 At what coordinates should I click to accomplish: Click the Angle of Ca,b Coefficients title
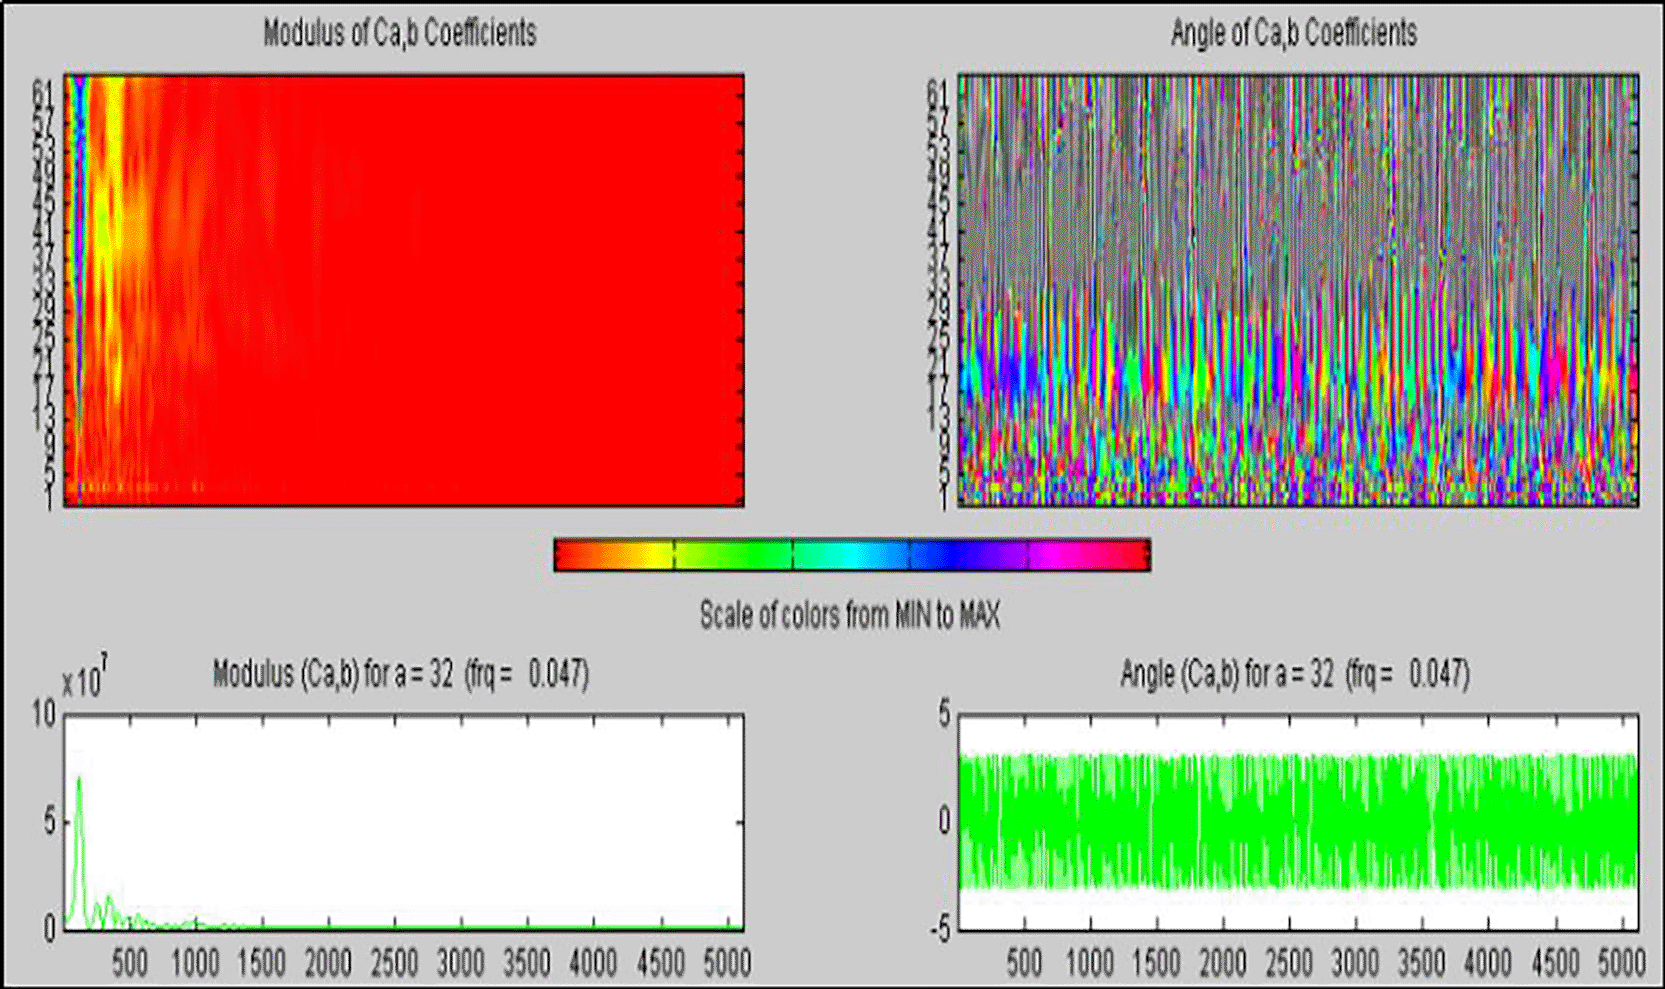(x=1294, y=33)
